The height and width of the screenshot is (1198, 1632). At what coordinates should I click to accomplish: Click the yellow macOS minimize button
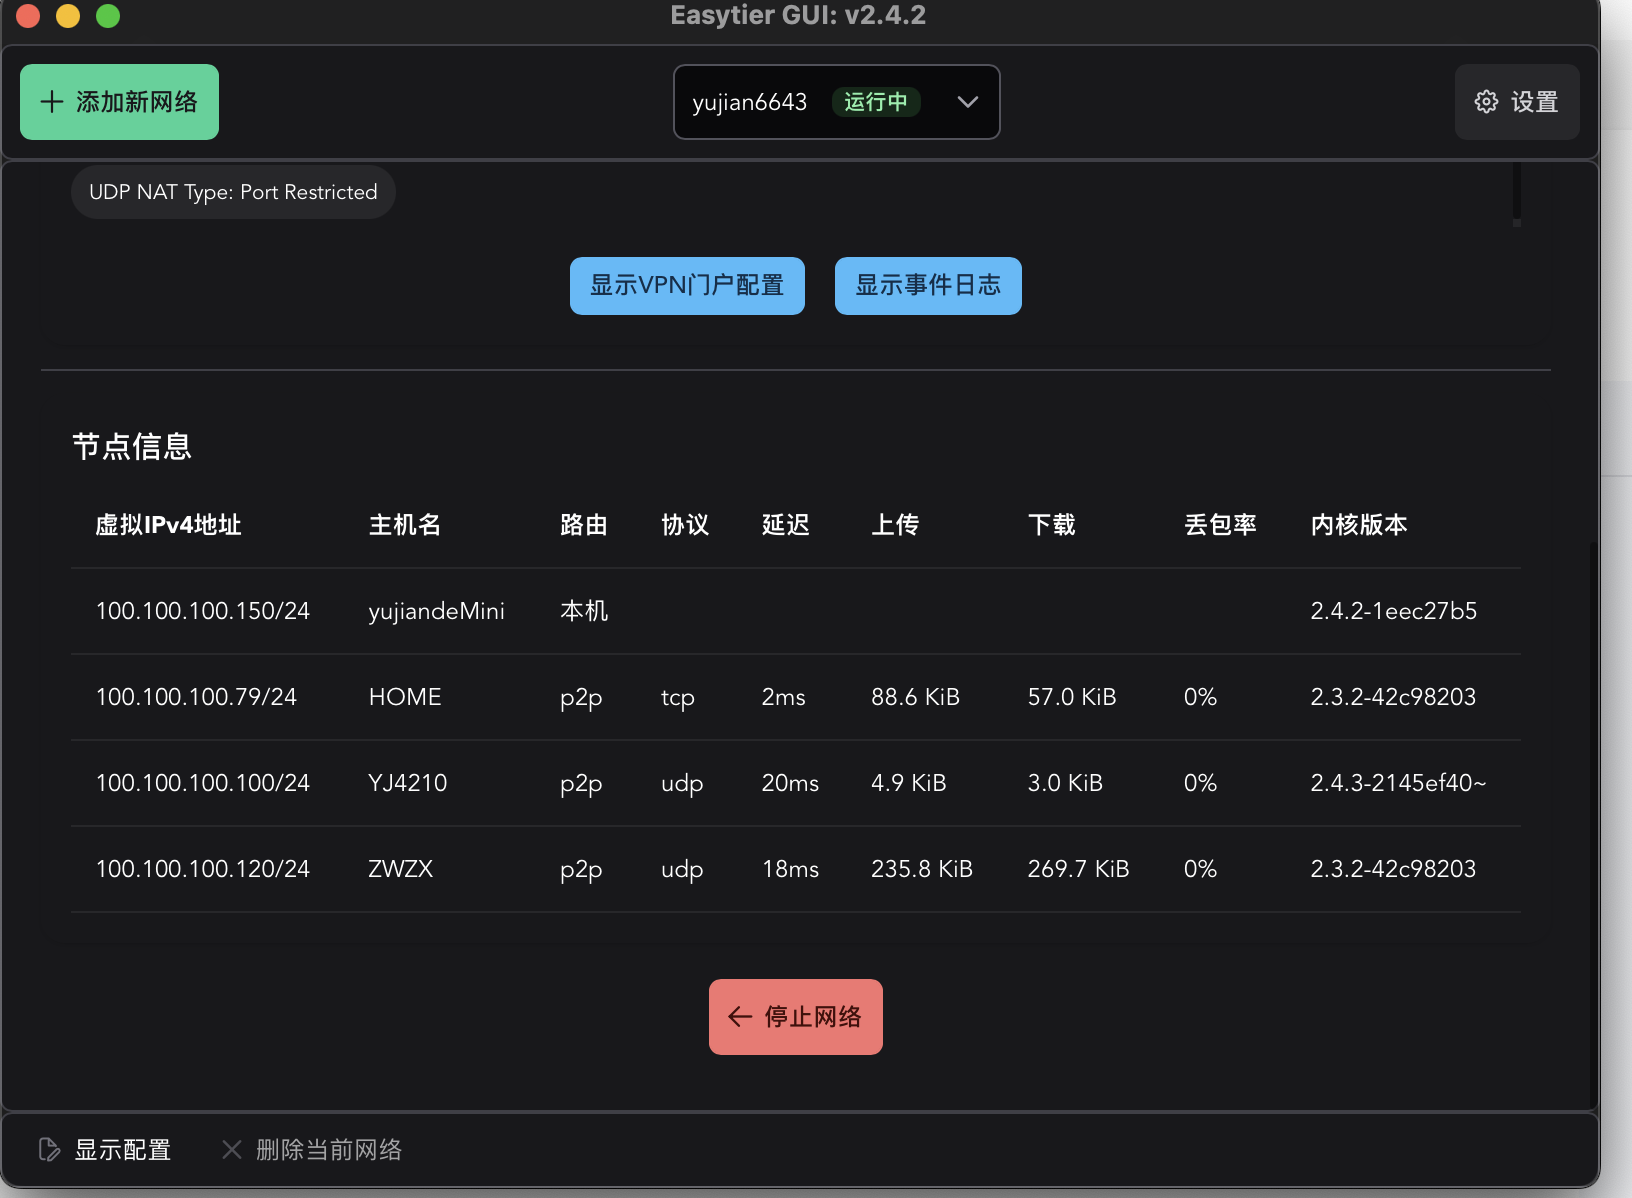pos(68,16)
